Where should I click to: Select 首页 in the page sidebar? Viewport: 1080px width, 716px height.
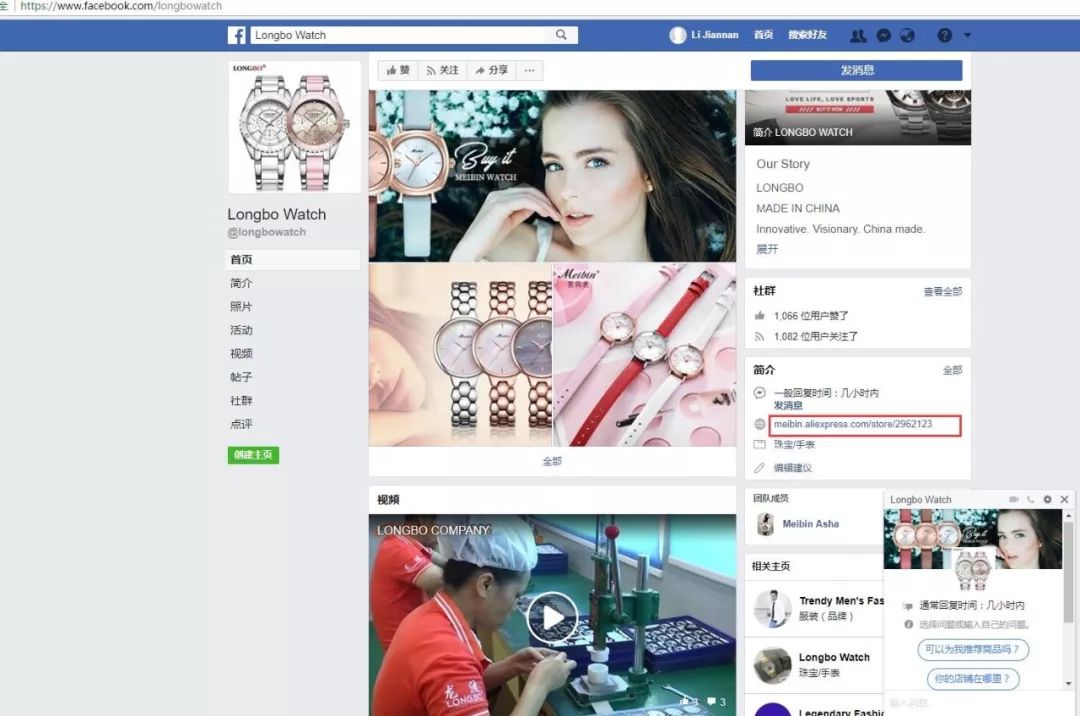click(293, 260)
